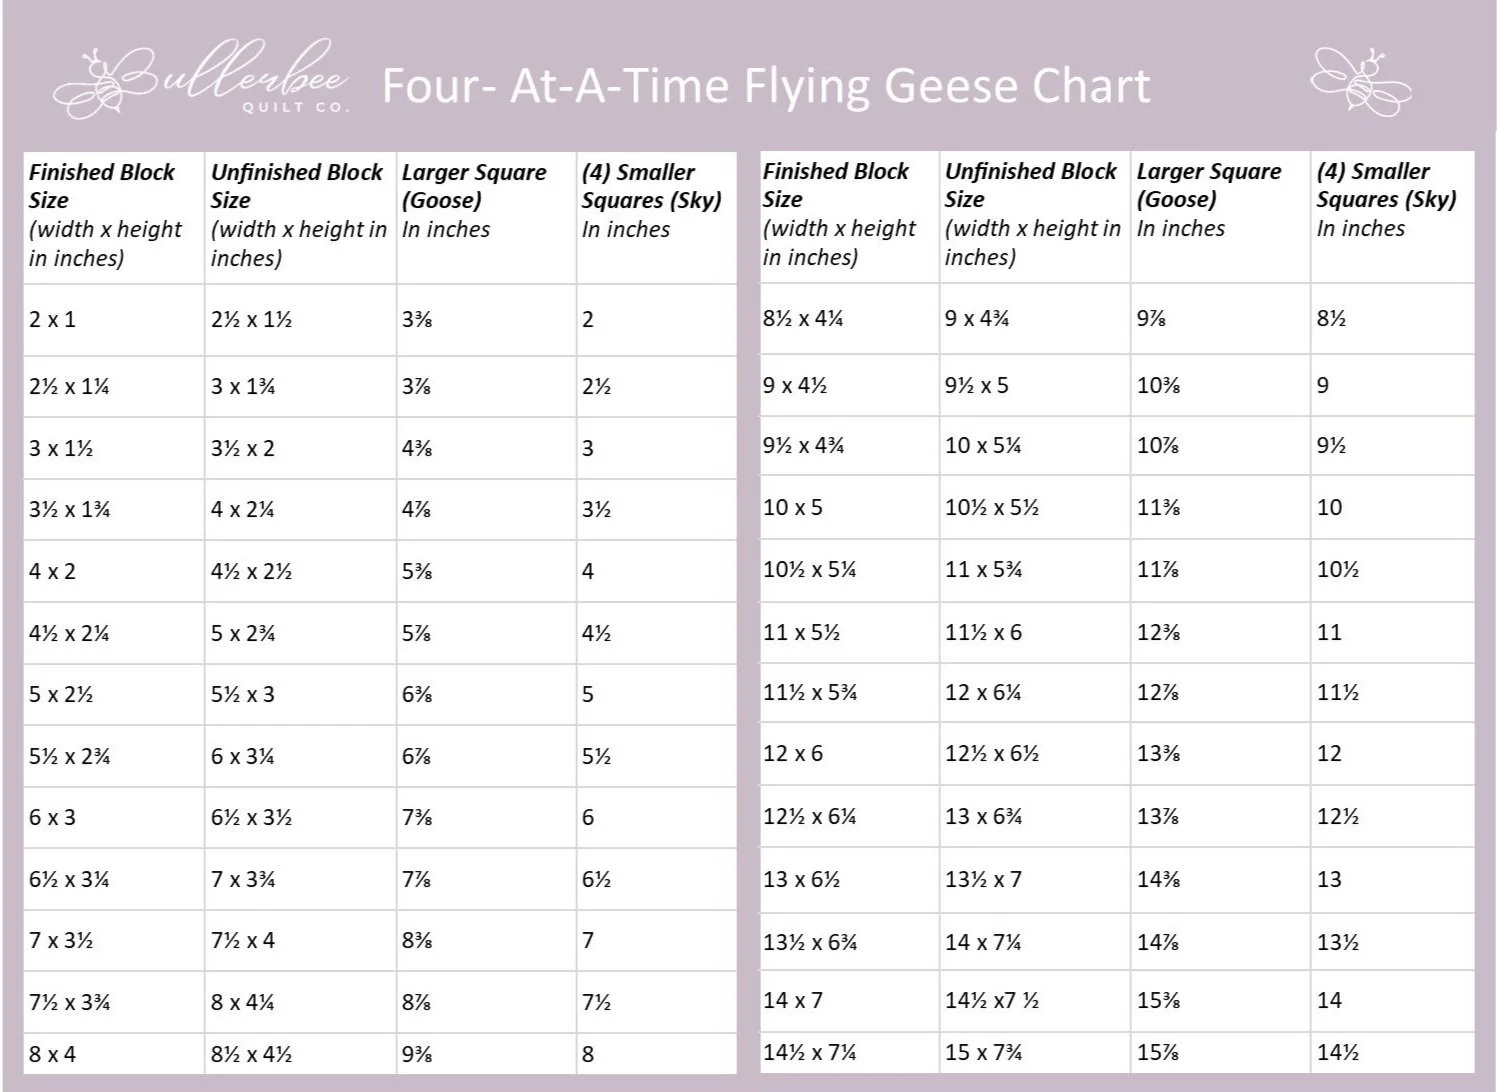1497x1092 pixels.
Task: Select the 8 x 4 finished size cell
Action: (x=114, y=1054)
